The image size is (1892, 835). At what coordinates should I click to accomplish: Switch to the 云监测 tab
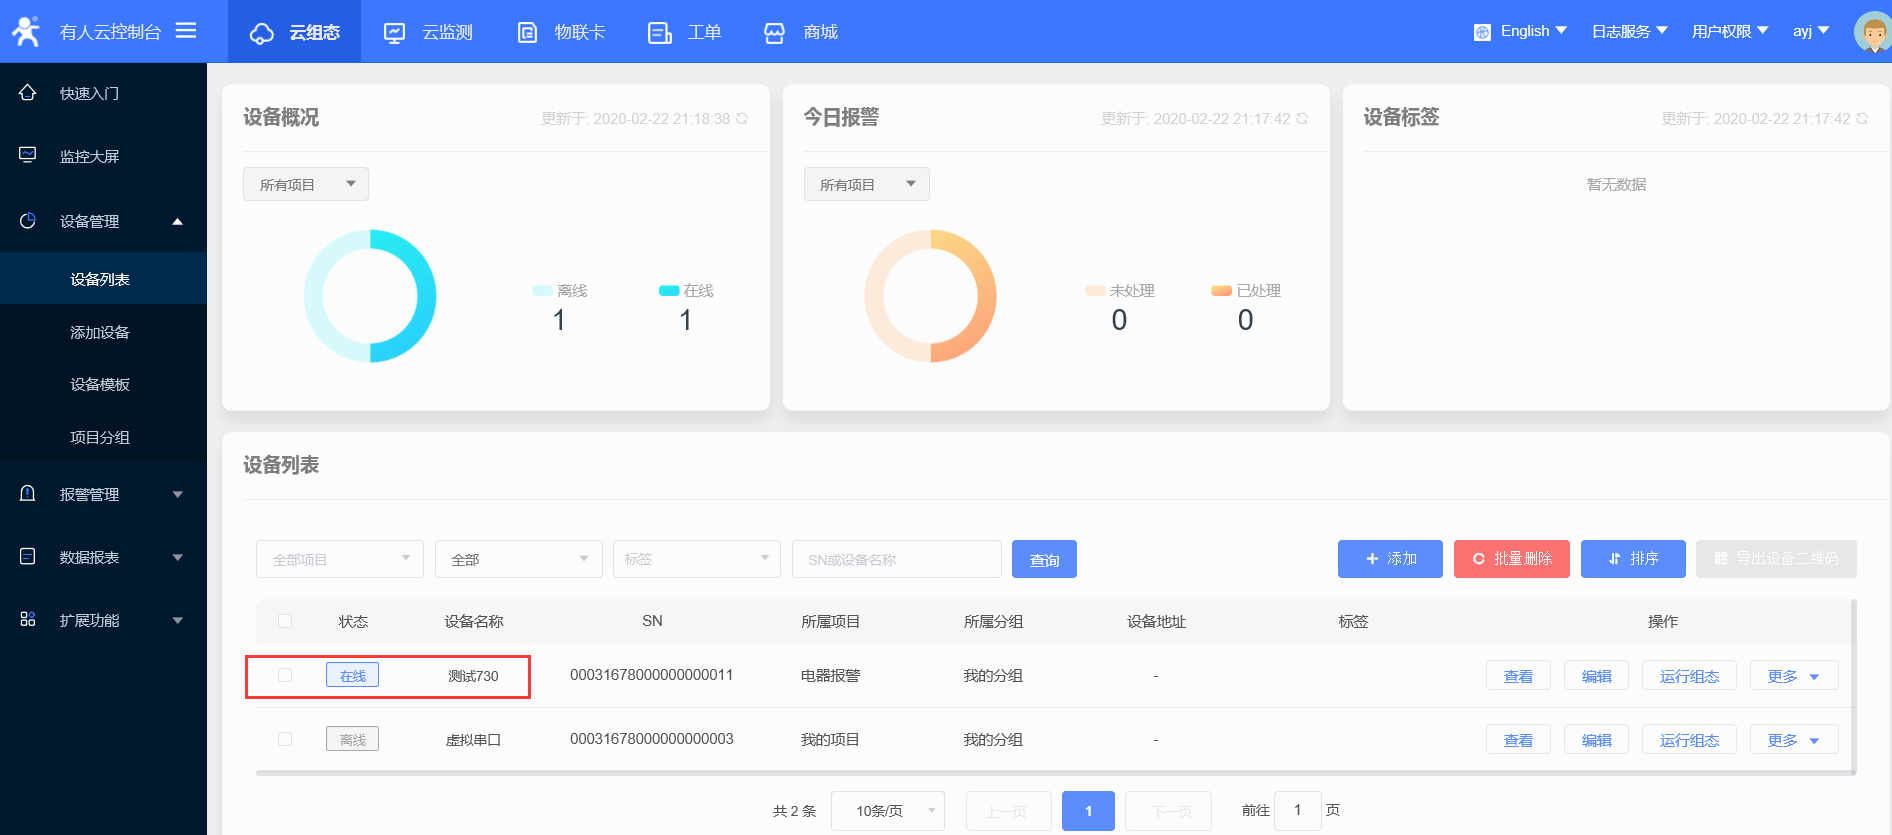(429, 32)
